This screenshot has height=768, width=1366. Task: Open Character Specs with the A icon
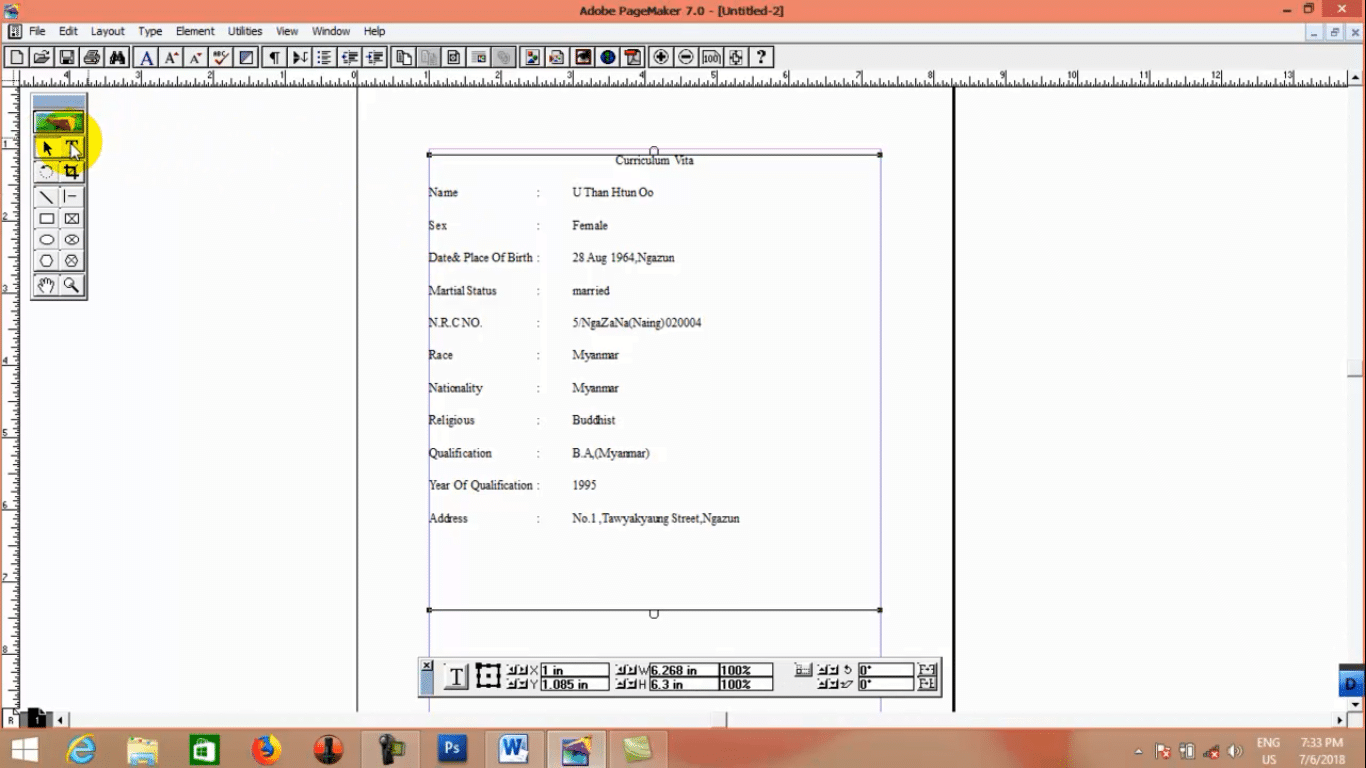147,57
